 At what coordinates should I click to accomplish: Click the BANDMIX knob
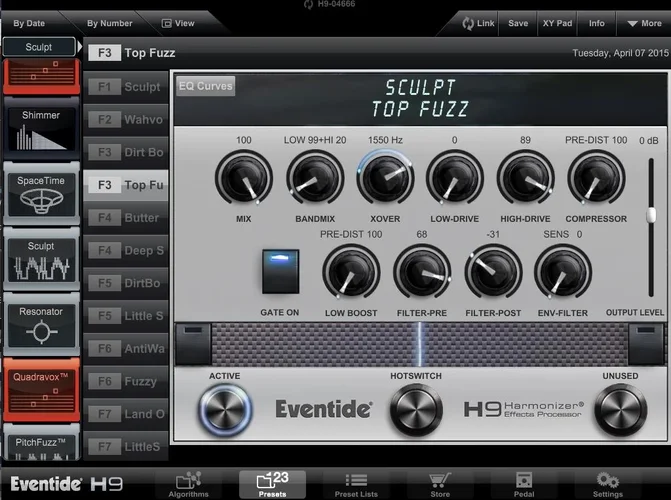point(315,178)
